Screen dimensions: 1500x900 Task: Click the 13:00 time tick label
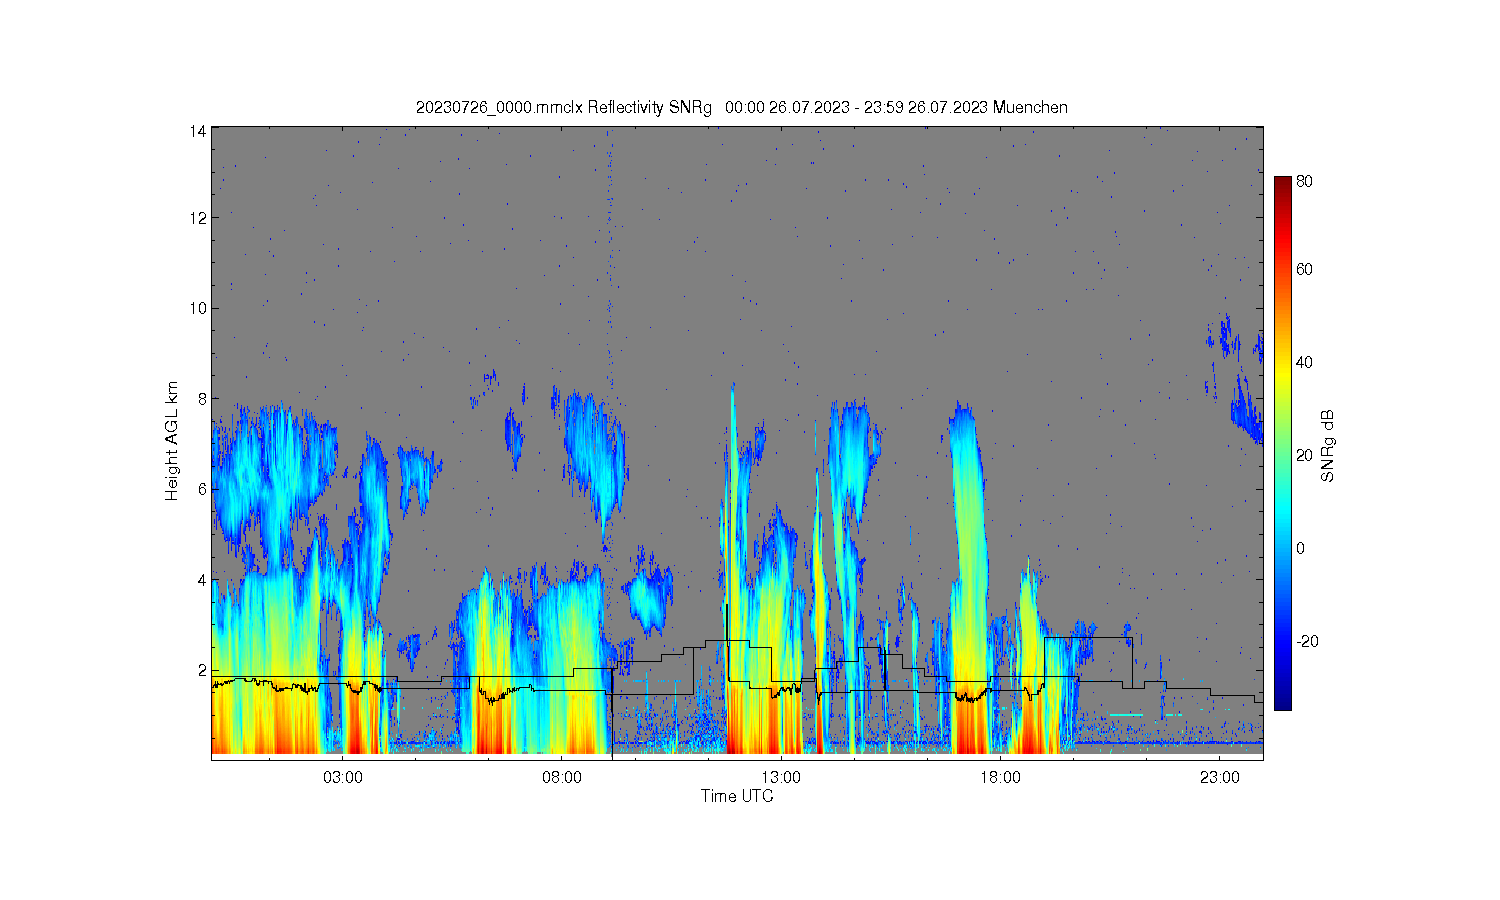(781, 777)
